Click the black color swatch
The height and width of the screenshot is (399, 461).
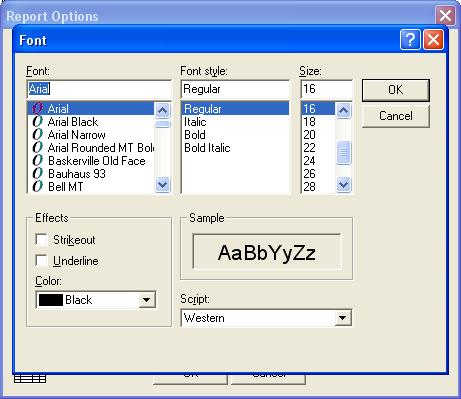point(51,300)
